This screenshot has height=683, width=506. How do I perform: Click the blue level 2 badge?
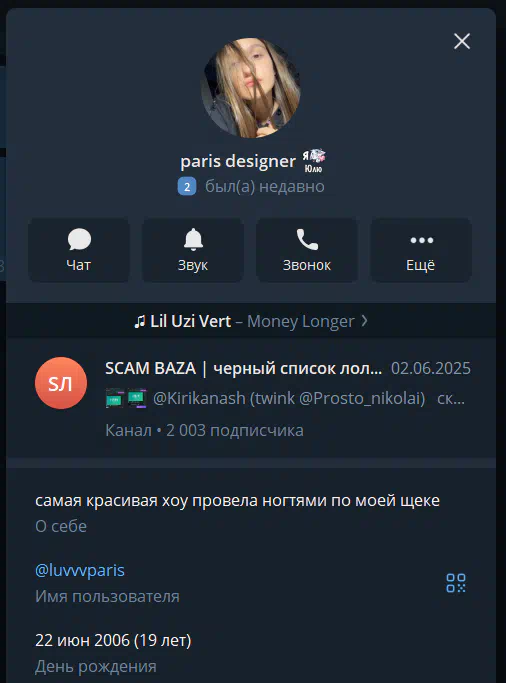tap(187, 187)
